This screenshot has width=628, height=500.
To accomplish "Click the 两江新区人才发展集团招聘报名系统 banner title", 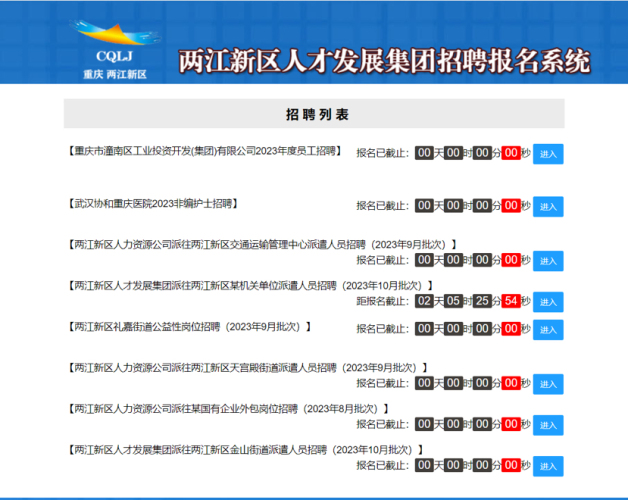I will tap(384, 61).
